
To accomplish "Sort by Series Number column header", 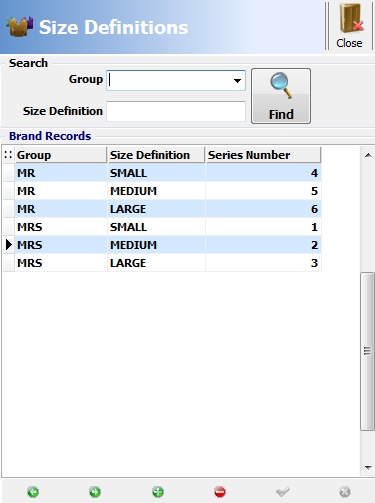I will (263, 155).
